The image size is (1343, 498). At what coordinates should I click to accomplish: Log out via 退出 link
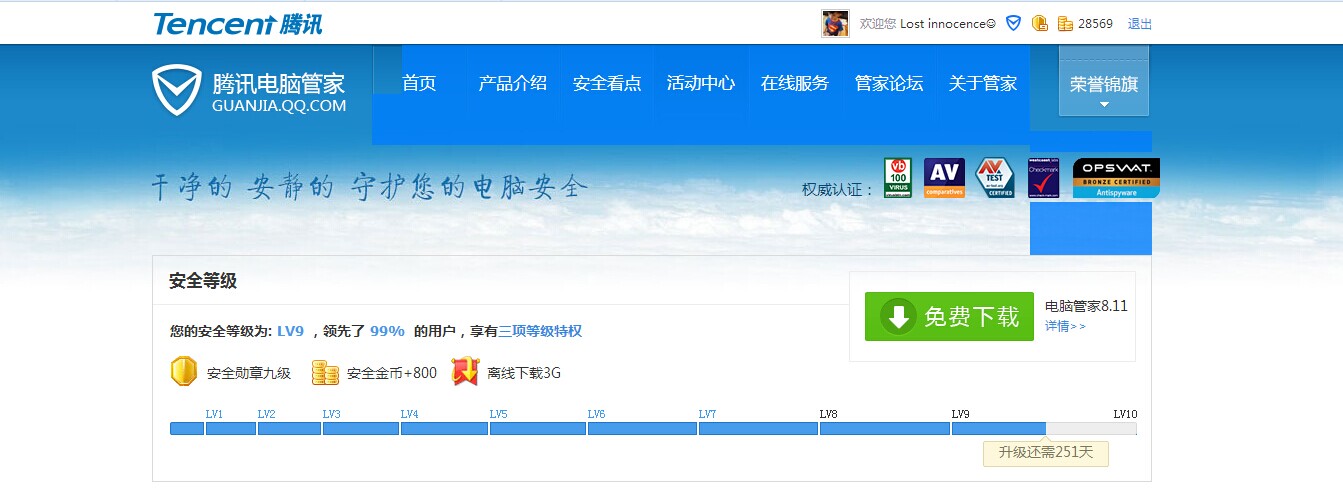pyautogui.click(x=1140, y=23)
